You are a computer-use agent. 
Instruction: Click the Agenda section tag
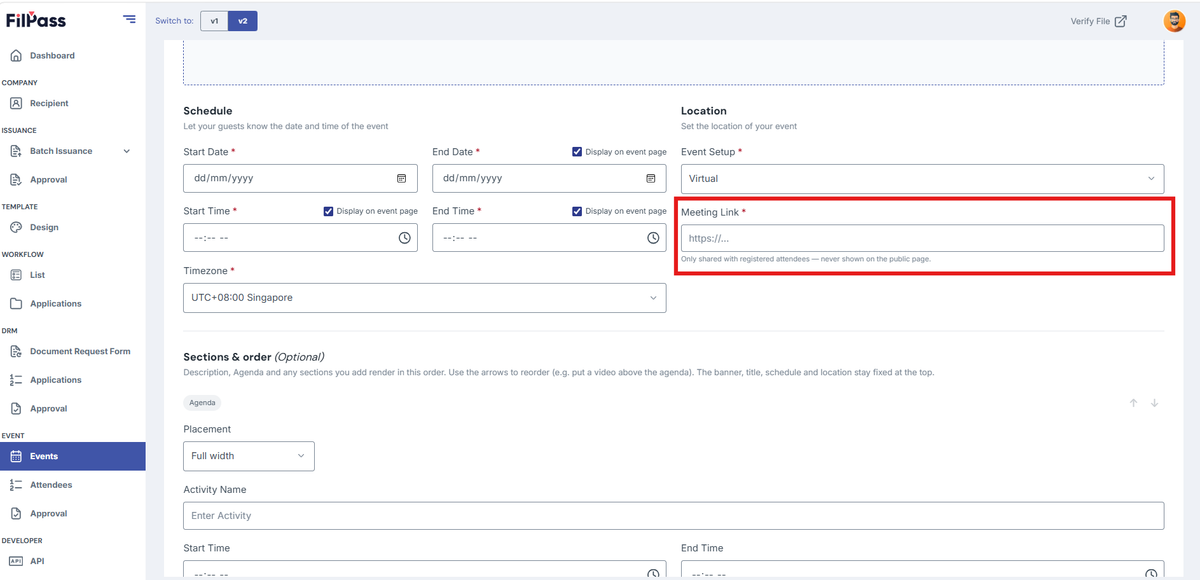[203, 403]
